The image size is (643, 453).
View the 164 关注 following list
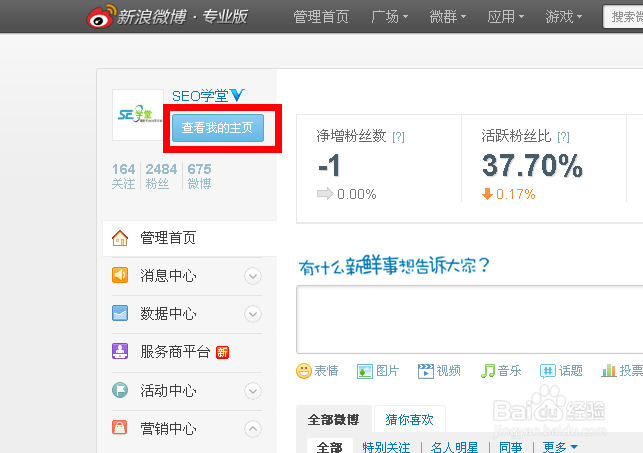click(x=123, y=176)
